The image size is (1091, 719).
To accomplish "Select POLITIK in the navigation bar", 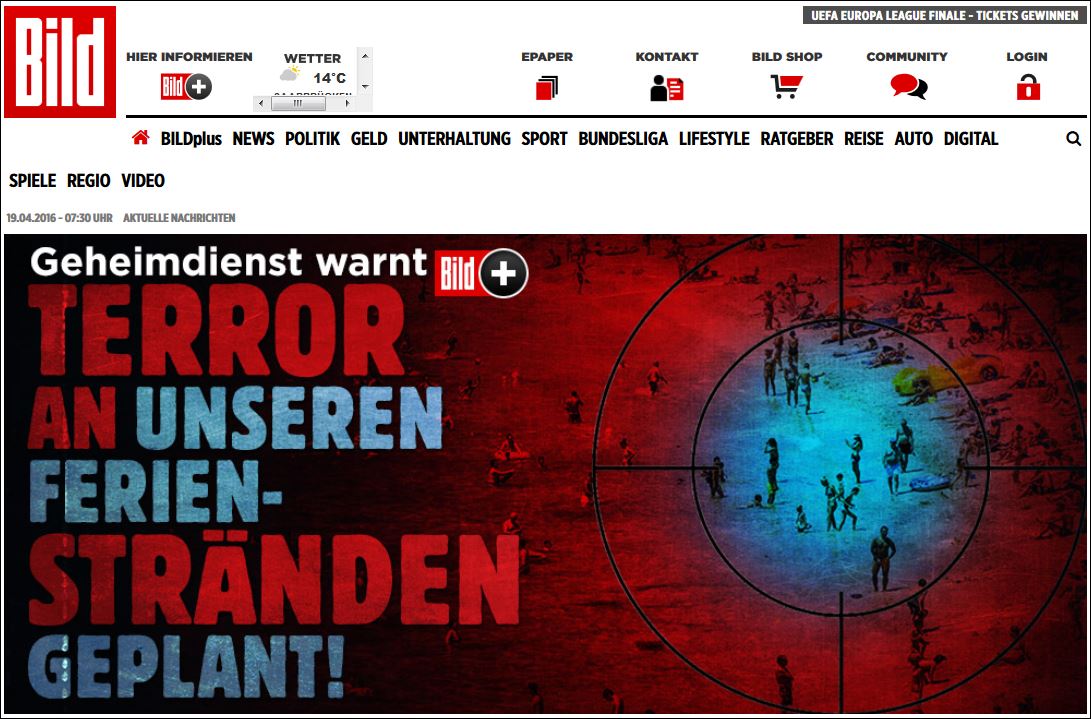I will tap(312, 139).
